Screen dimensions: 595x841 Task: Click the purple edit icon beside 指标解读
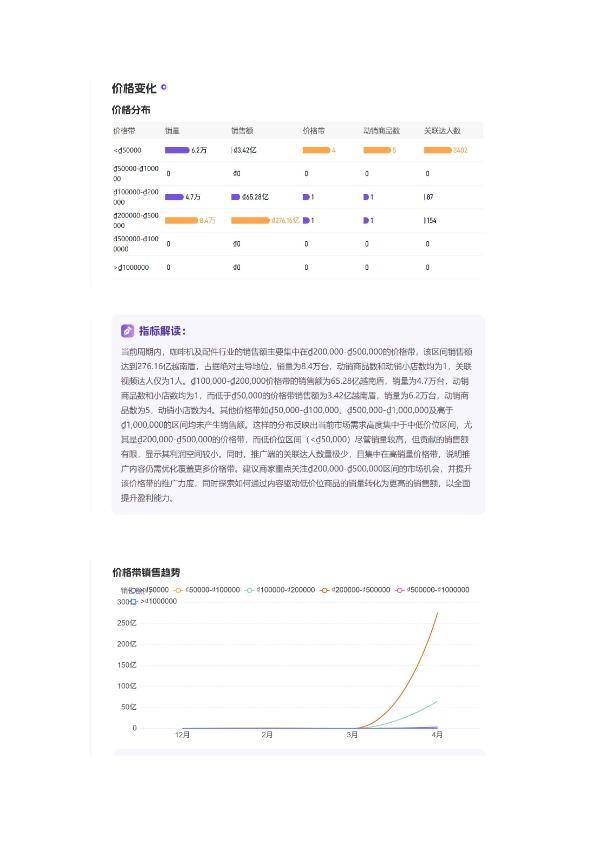pyautogui.click(x=127, y=331)
